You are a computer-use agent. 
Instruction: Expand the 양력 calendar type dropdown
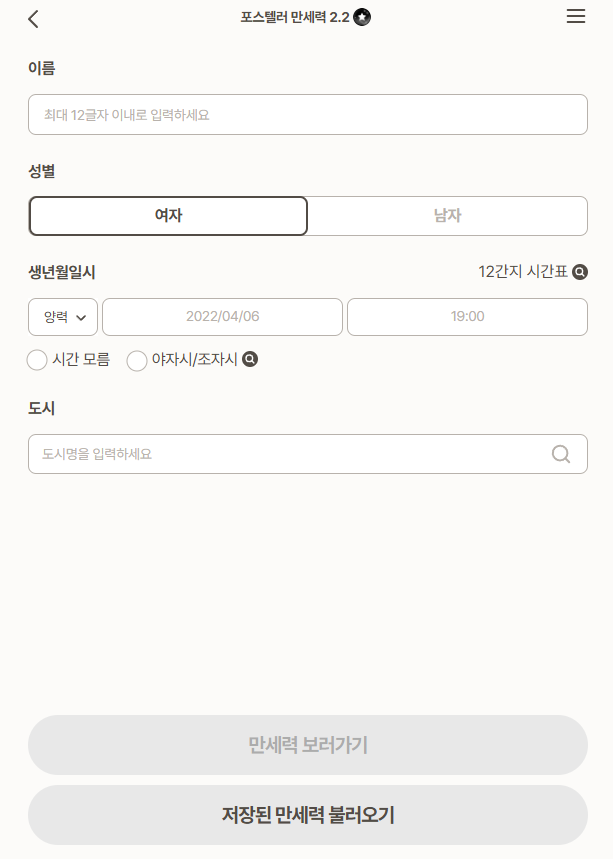tap(63, 317)
